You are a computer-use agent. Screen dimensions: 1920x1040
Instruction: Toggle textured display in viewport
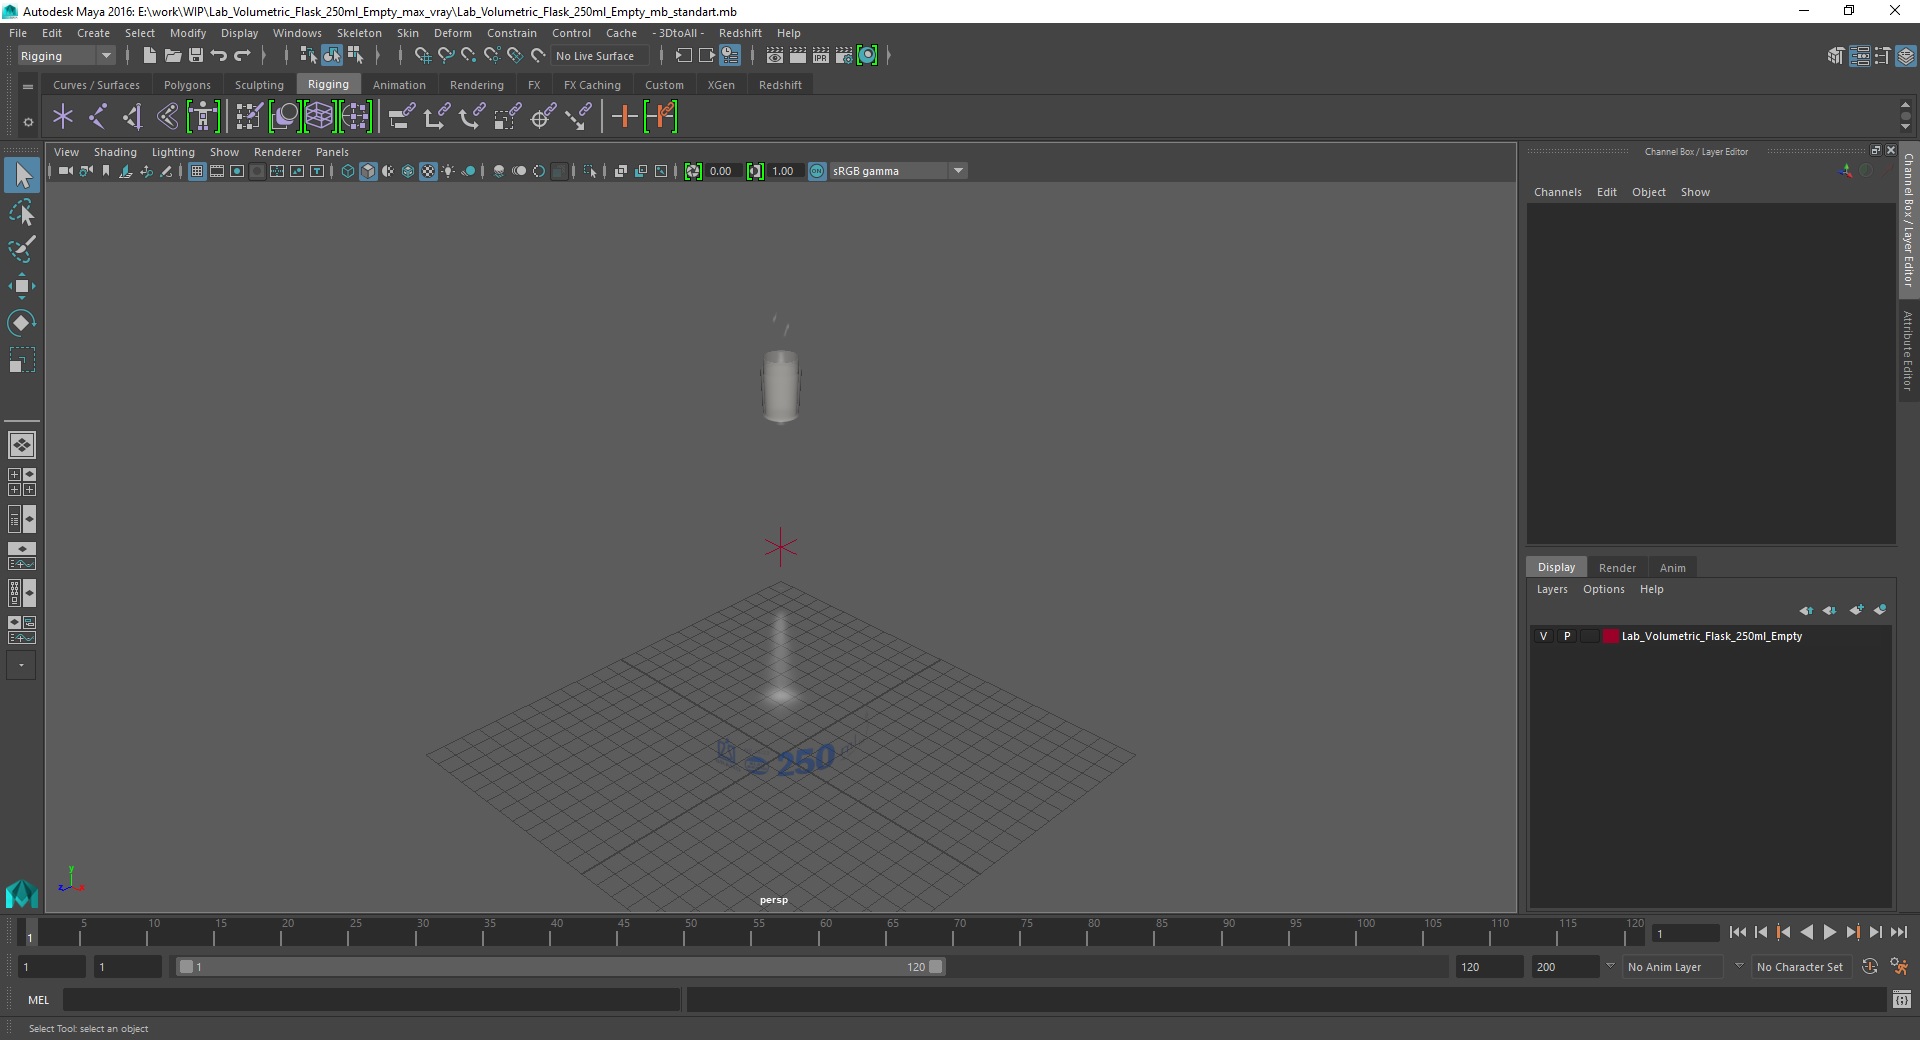[428, 171]
